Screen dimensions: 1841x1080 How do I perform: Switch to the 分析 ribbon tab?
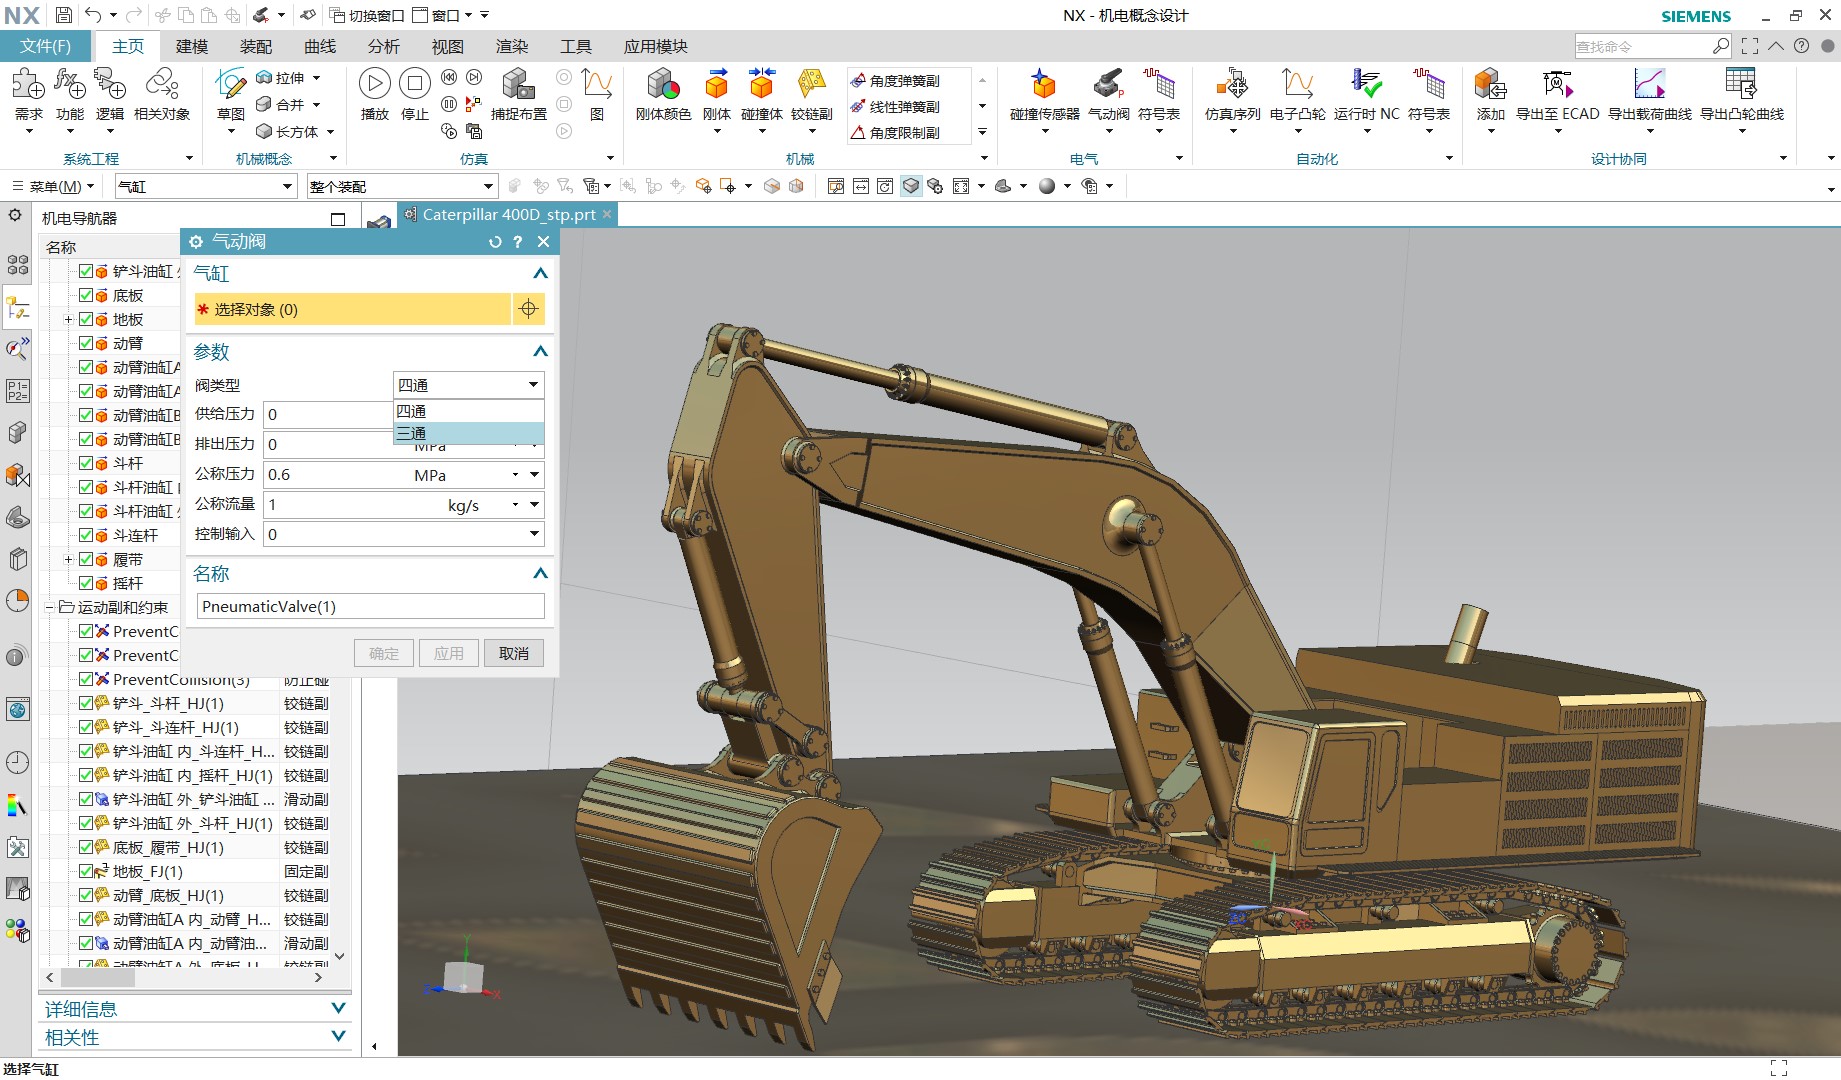(x=384, y=46)
